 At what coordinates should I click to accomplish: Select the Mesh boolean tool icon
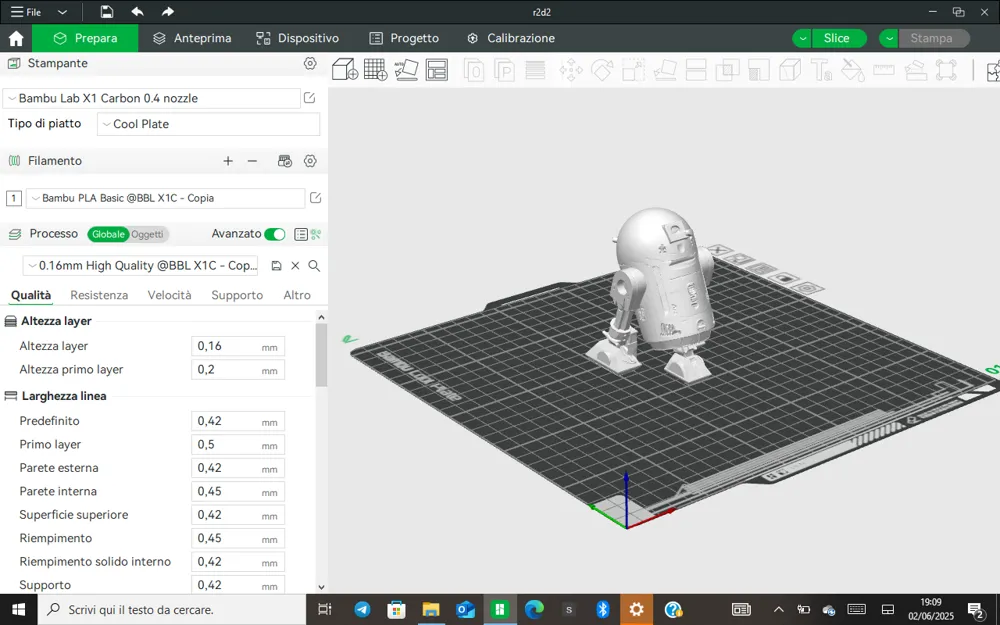pos(727,70)
